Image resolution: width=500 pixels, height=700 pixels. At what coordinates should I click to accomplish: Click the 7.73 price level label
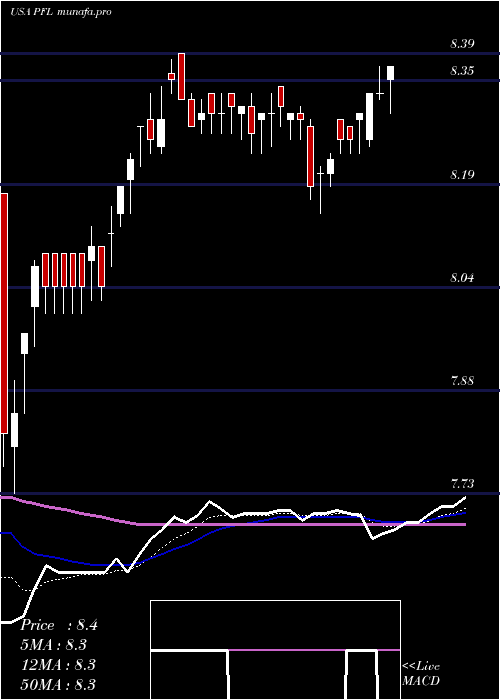coord(462,484)
